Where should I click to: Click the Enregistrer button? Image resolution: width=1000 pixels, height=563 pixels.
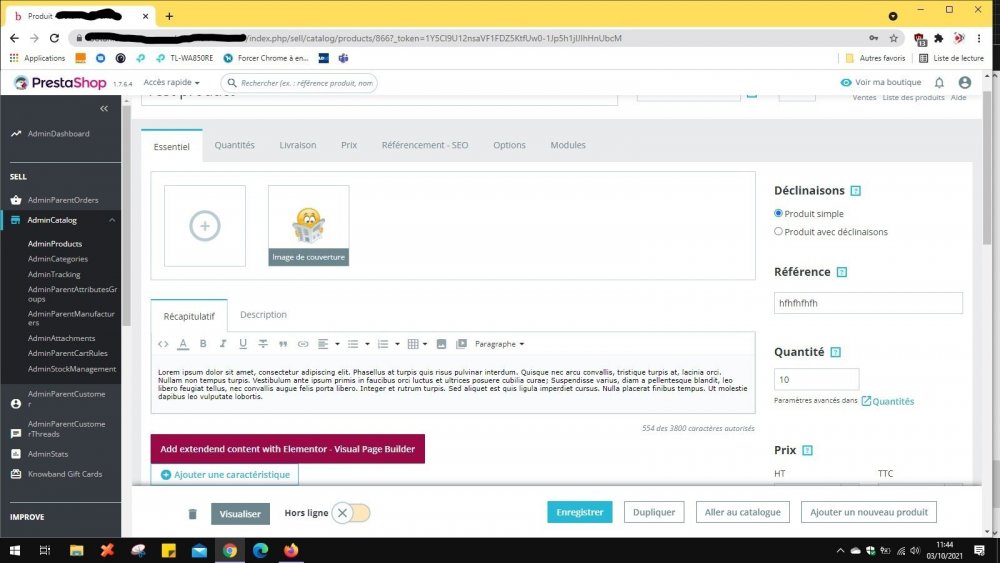579,512
